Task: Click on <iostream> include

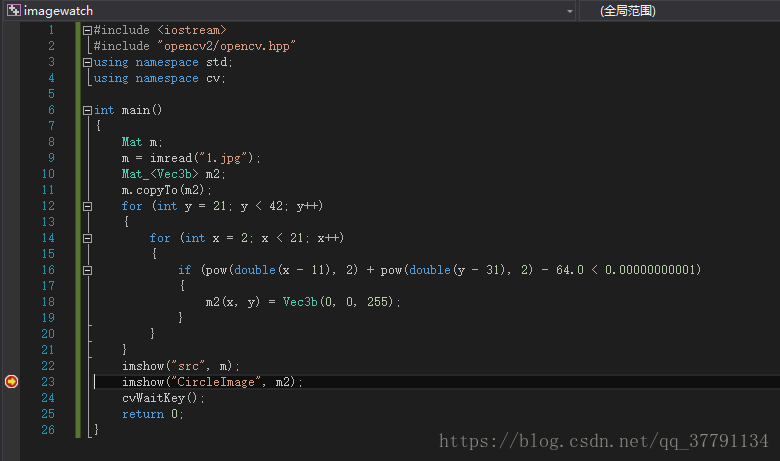Action: 192,30
